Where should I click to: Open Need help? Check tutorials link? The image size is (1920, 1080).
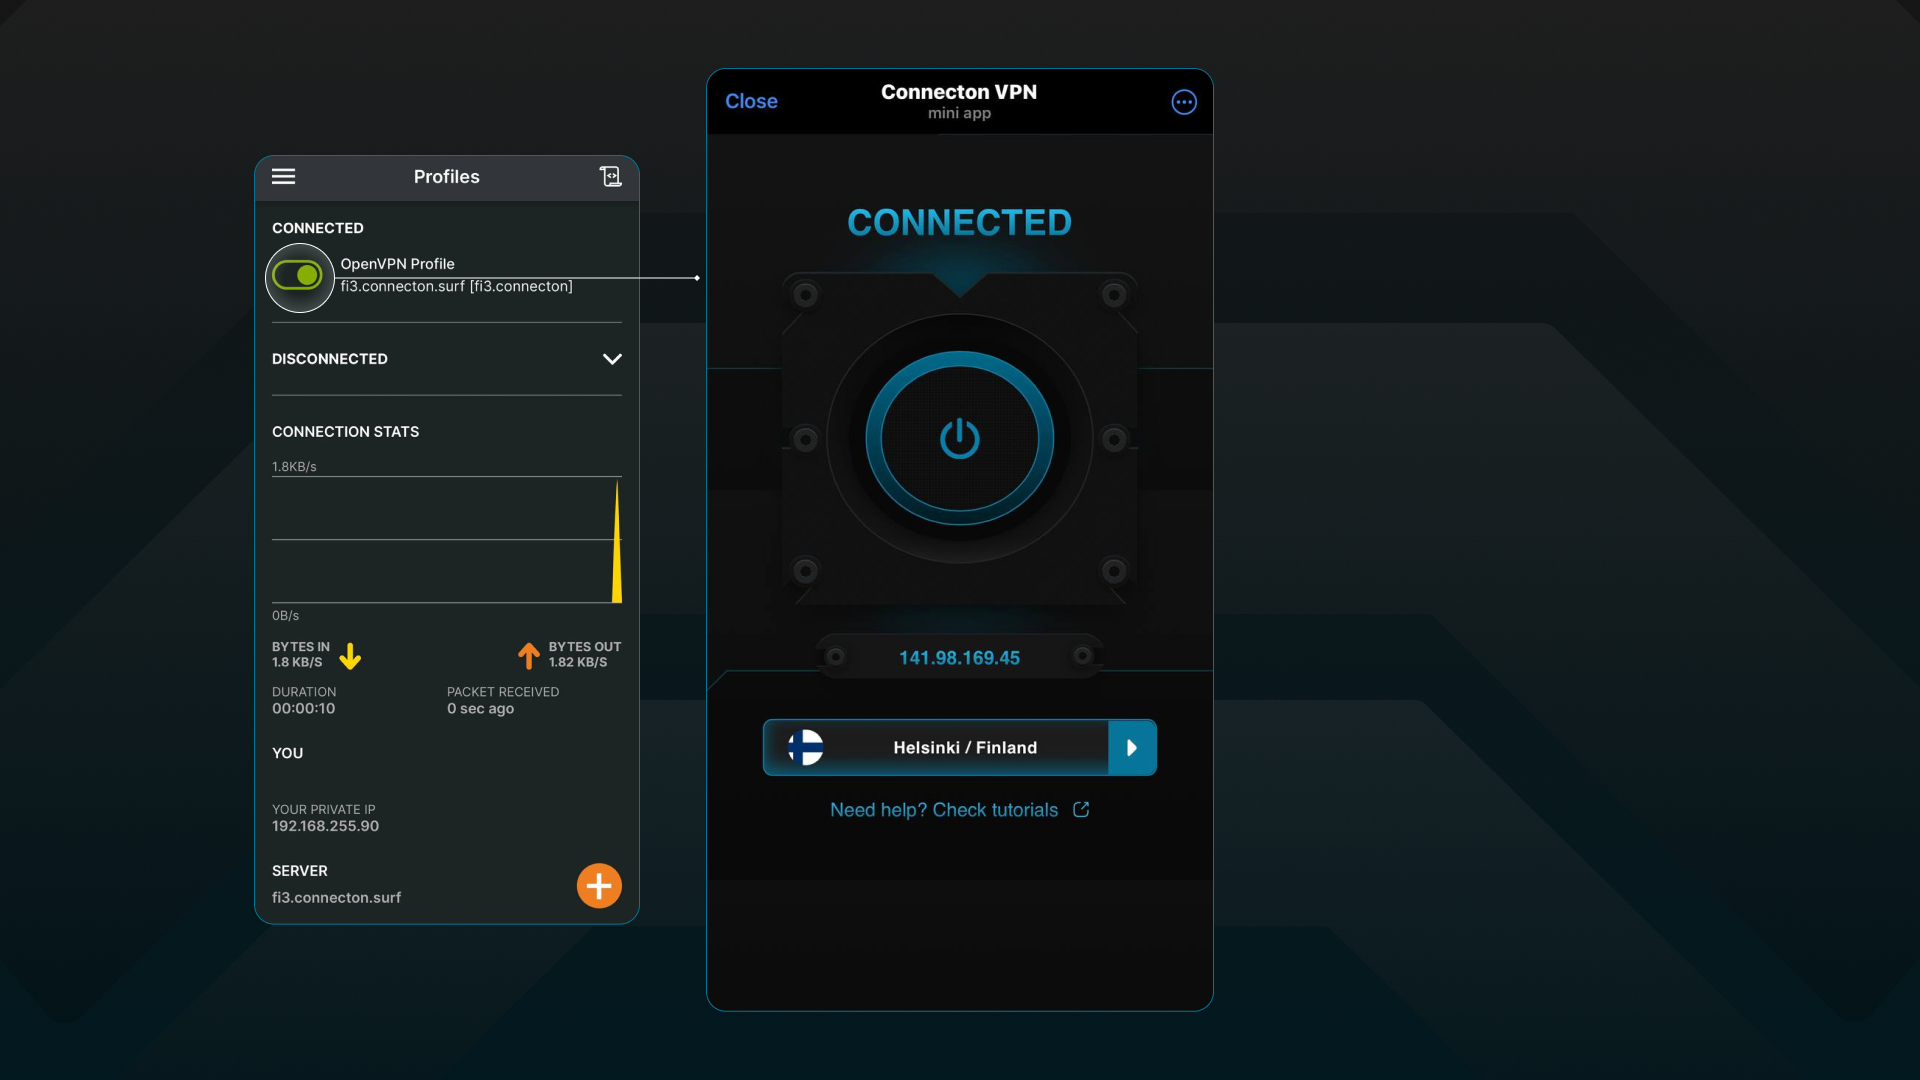coord(943,810)
